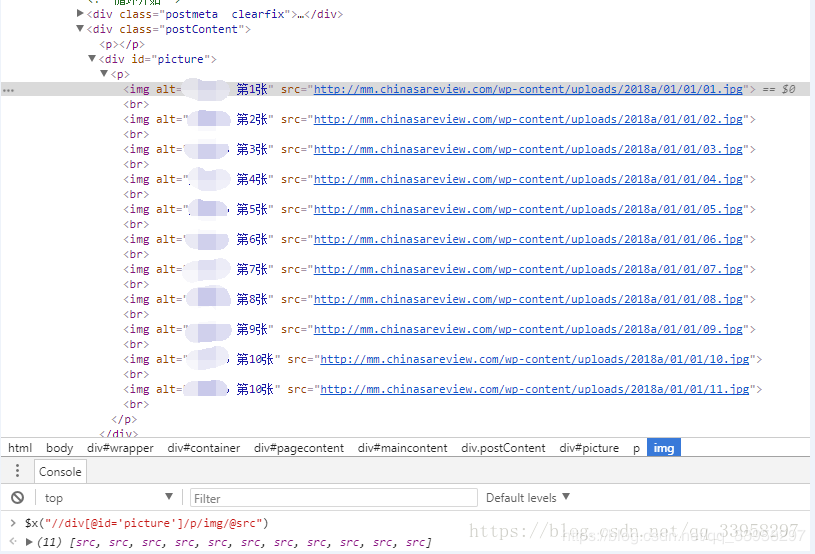Collapse the div id picture node
The width and height of the screenshot is (815, 554).
[92, 58]
